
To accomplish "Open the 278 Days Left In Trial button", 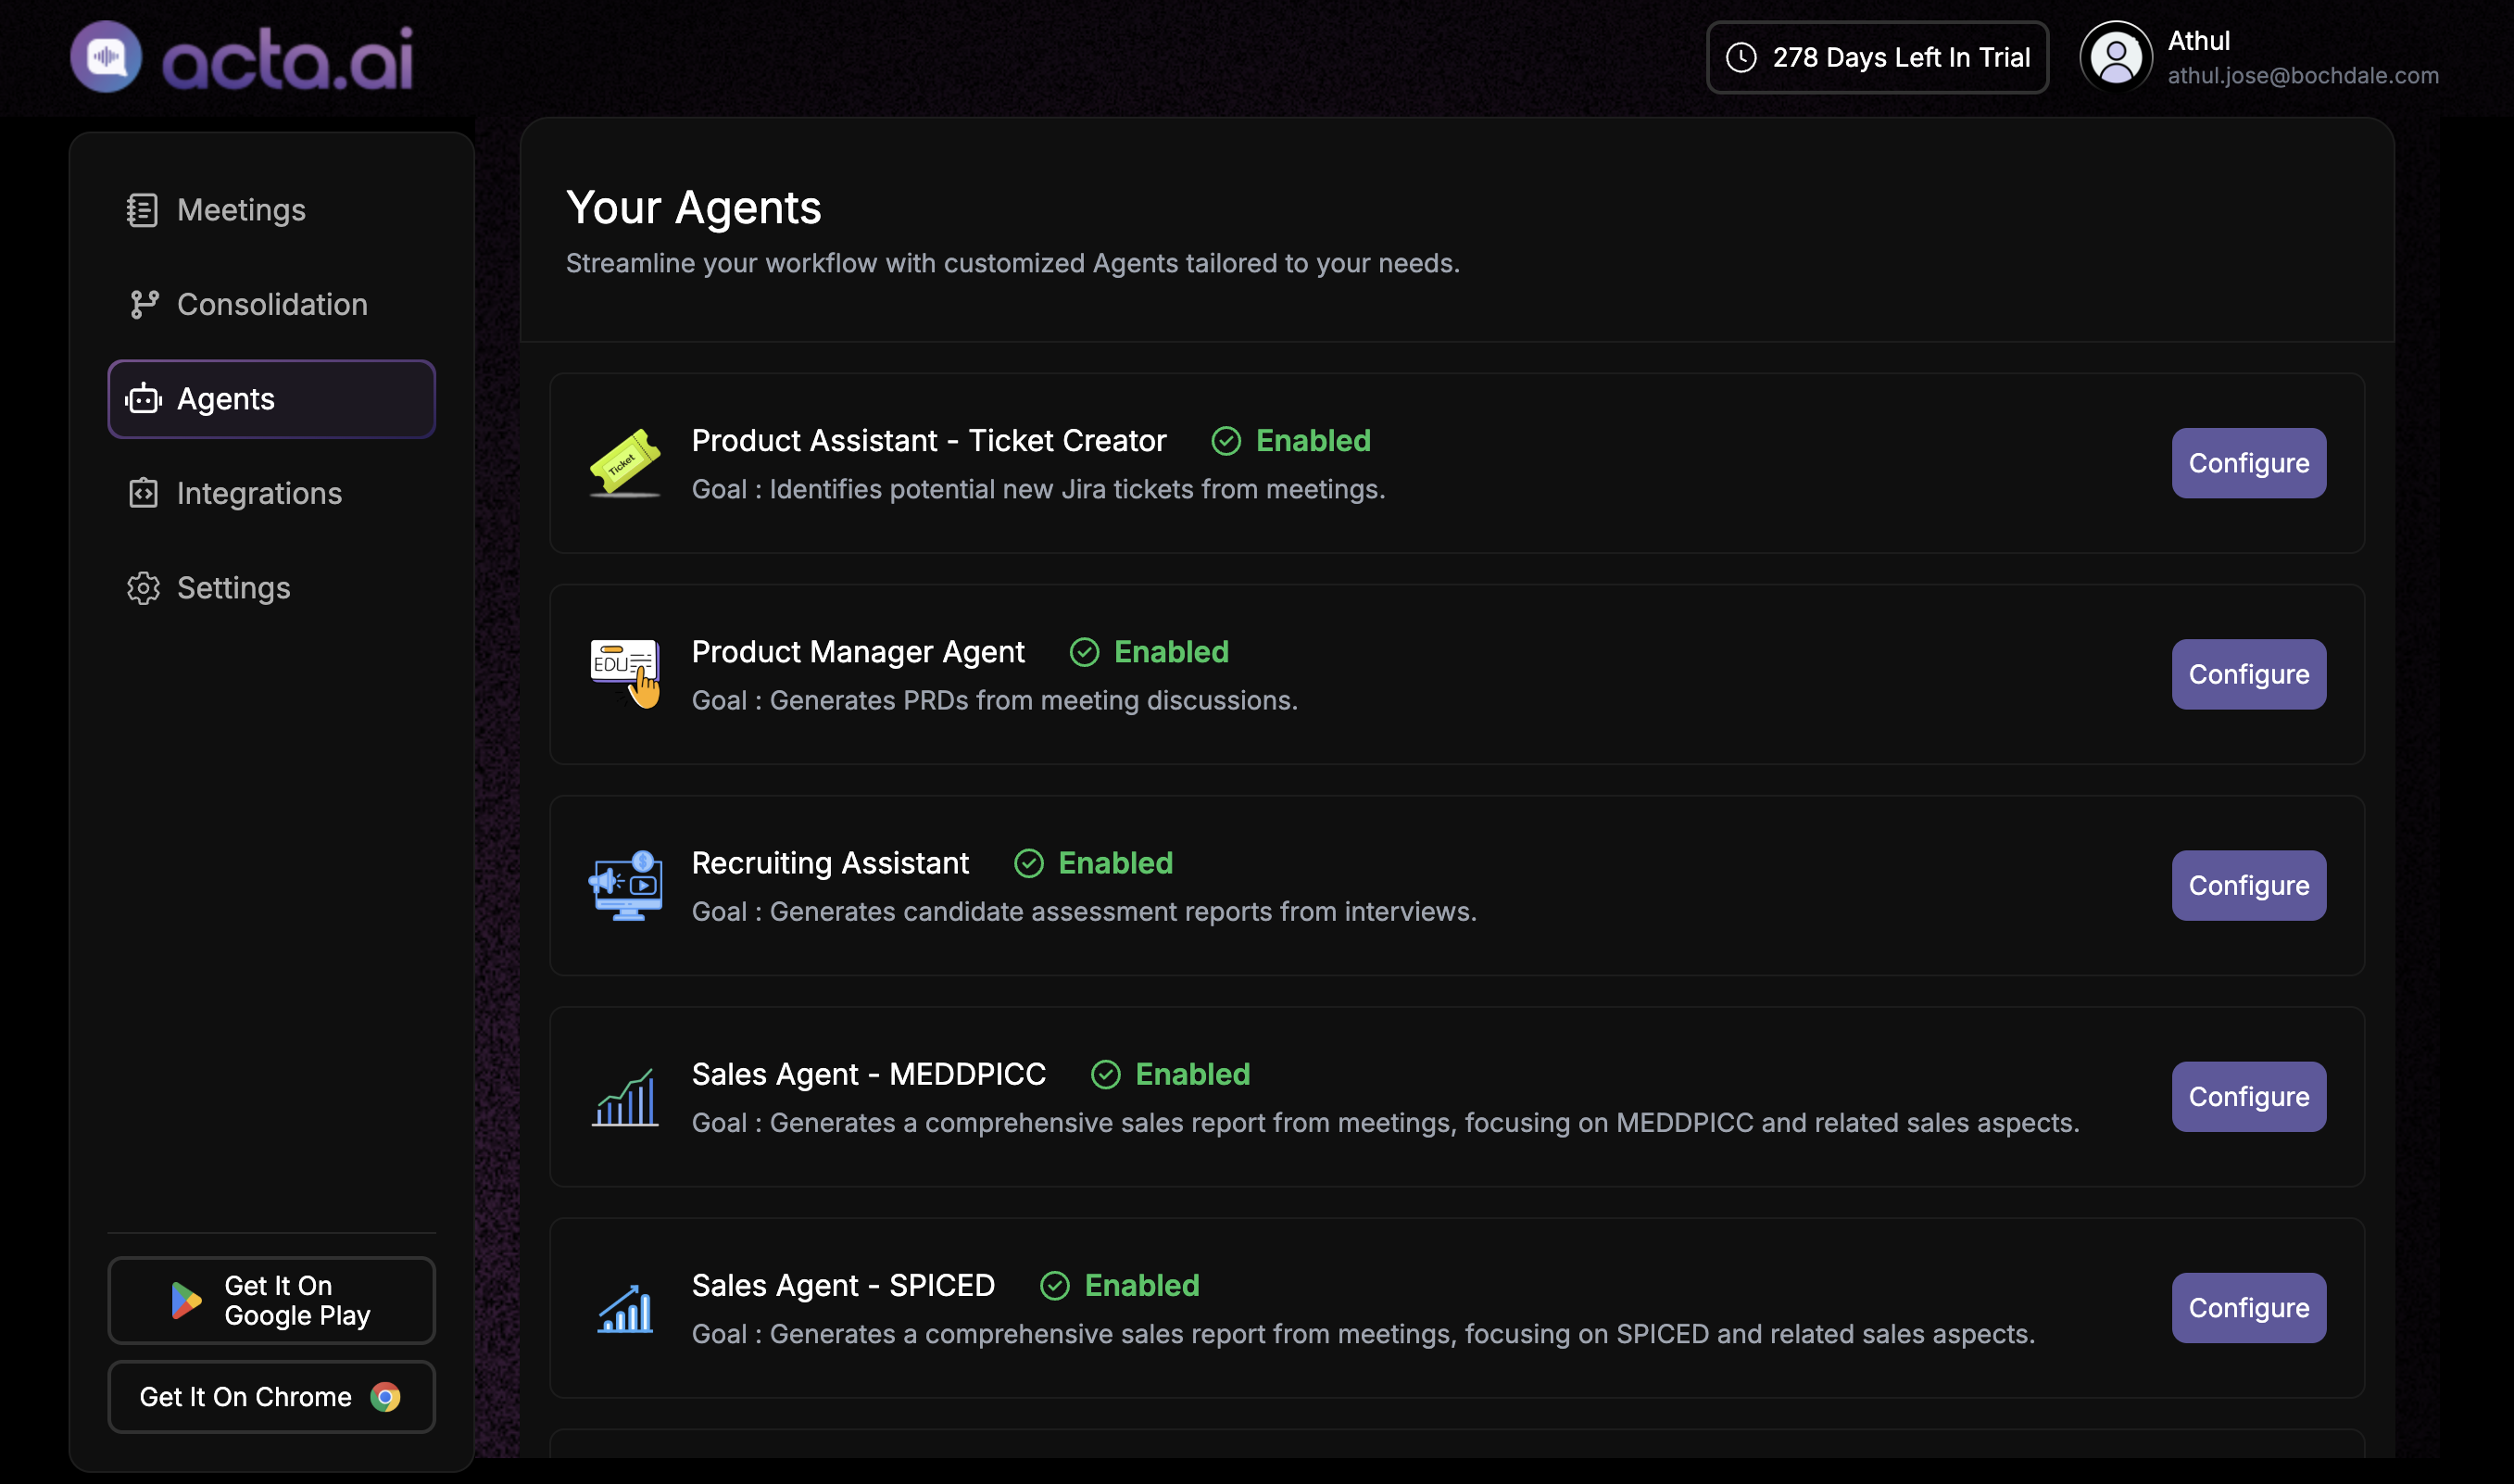I will click(x=1877, y=58).
